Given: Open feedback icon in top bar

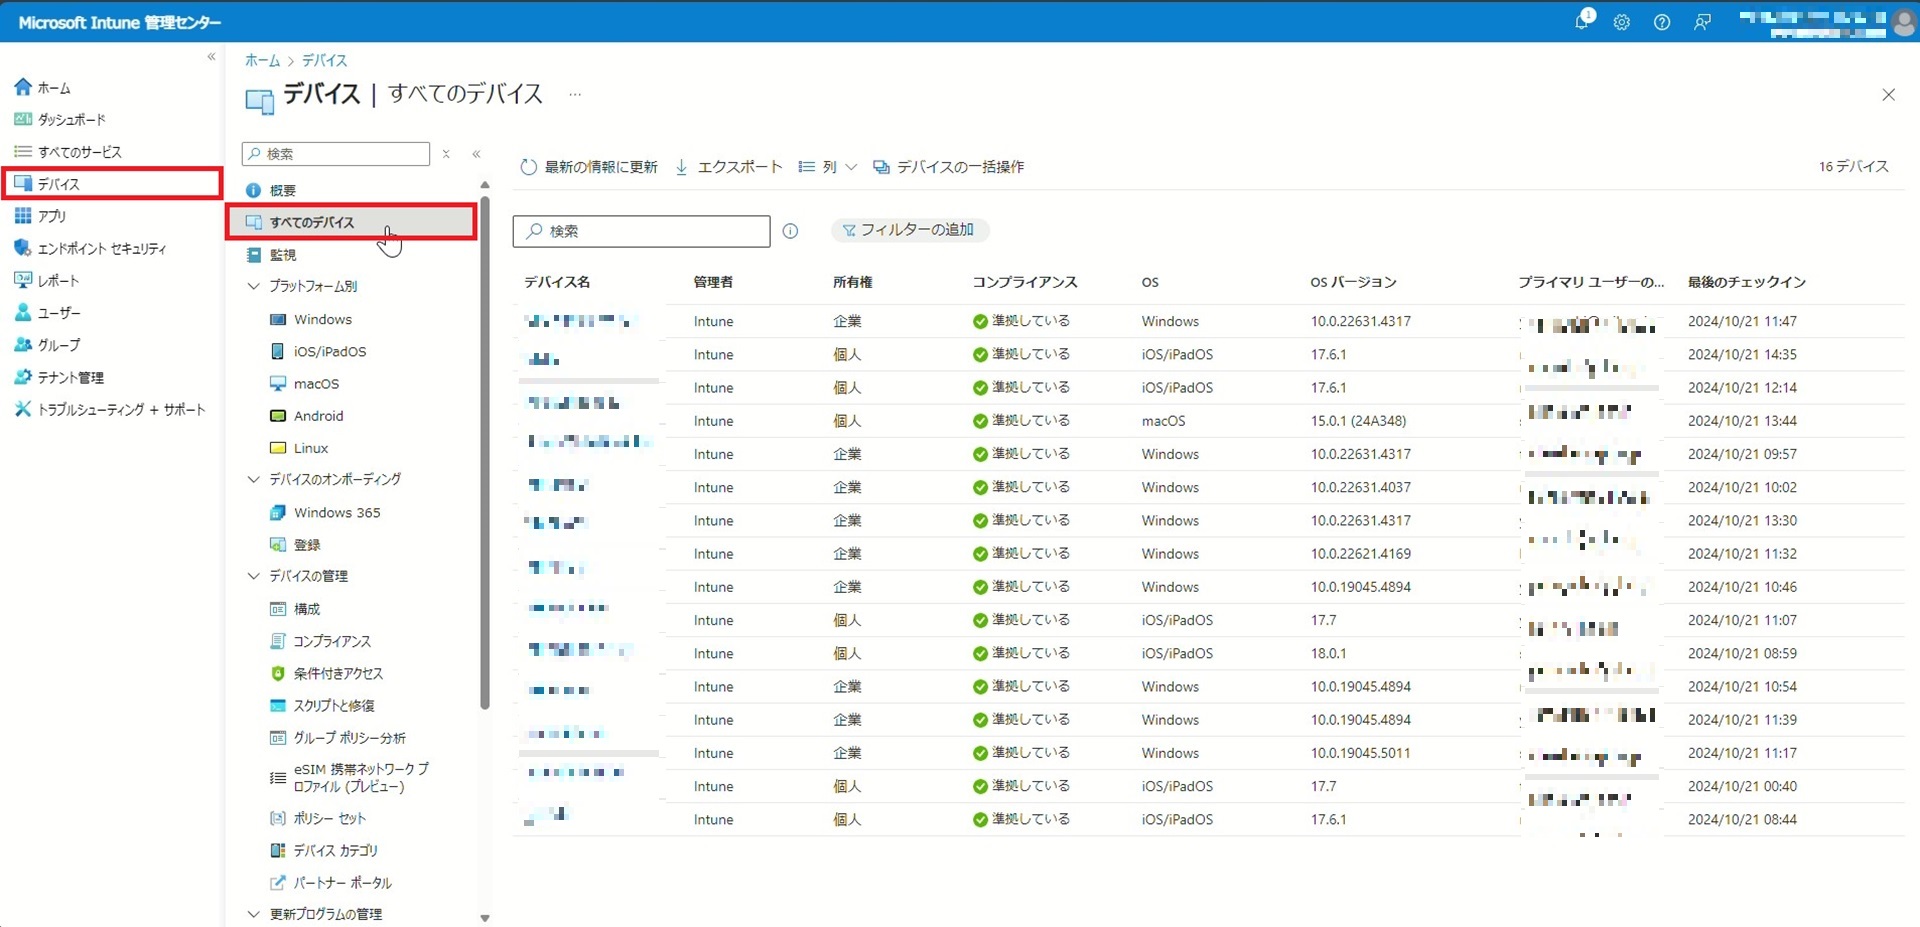Looking at the screenshot, I should pyautogui.click(x=1702, y=22).
